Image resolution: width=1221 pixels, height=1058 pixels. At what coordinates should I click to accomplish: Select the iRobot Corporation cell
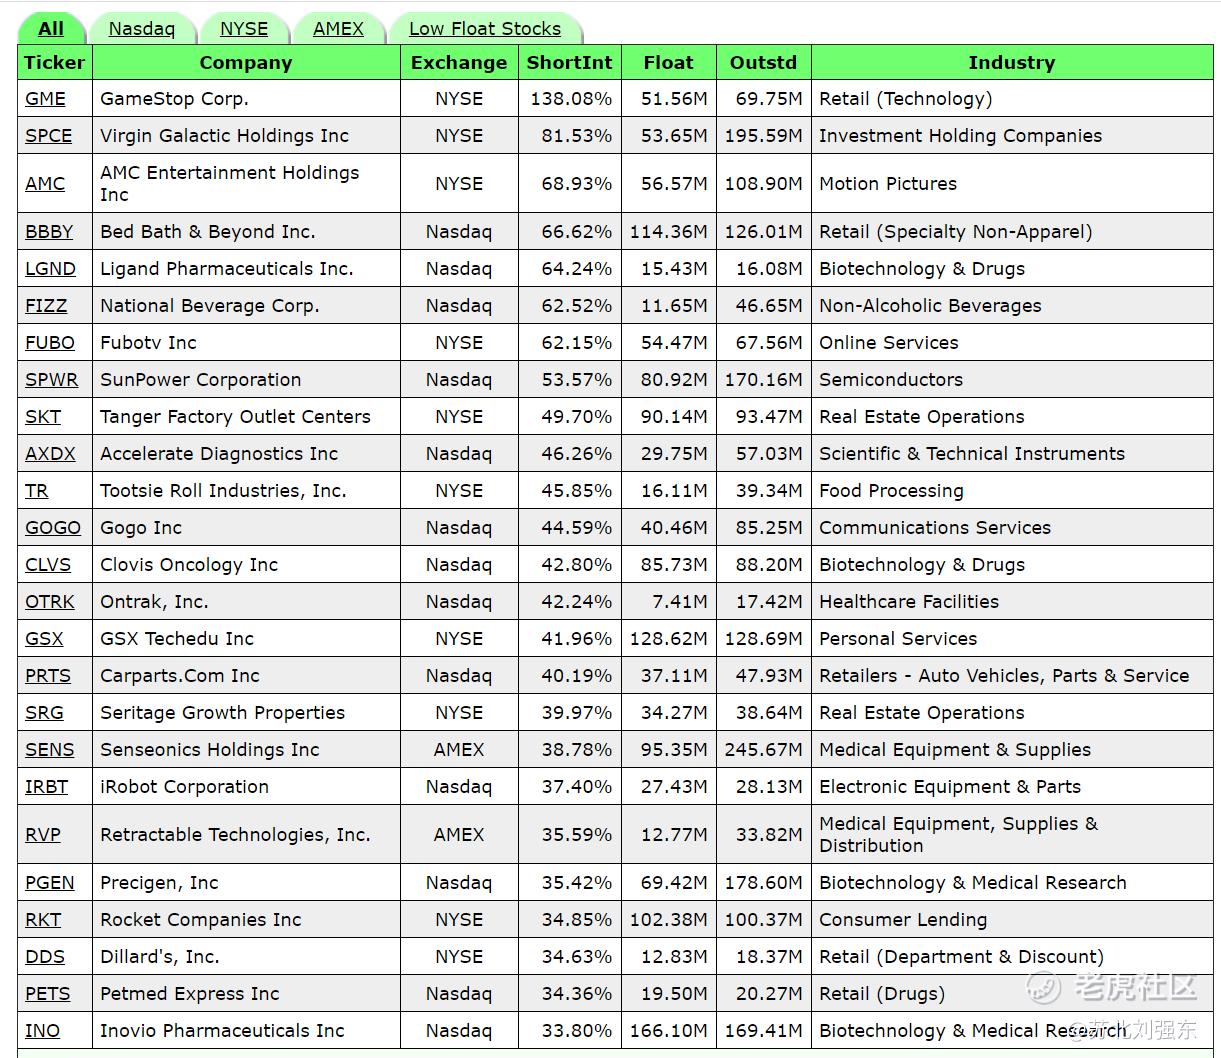click(x=246, y=787)
